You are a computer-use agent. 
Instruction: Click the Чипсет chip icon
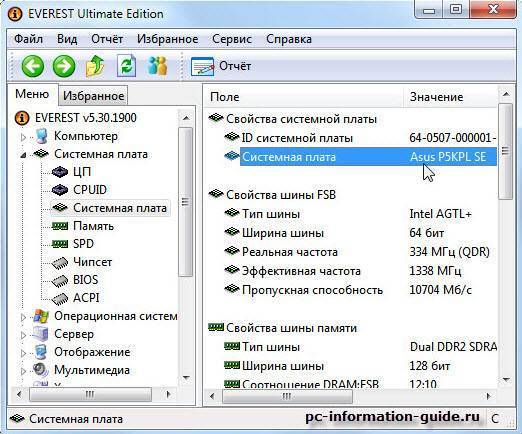pyautogui.click(x=60, y=263)
